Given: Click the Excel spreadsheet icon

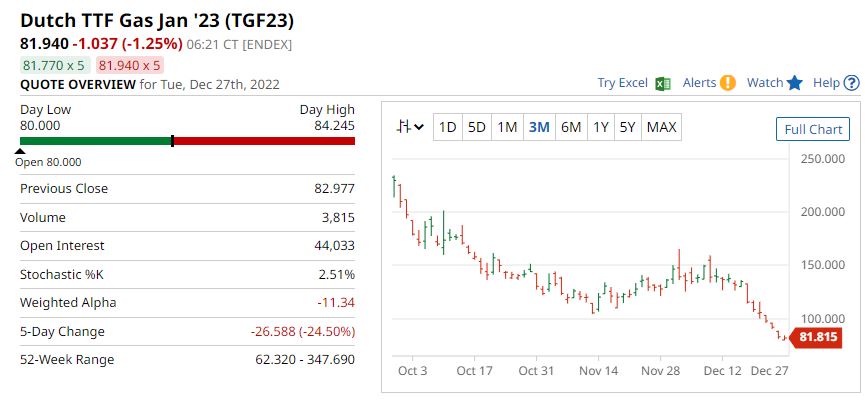Looking at the screenshot, I should (662, 83).
